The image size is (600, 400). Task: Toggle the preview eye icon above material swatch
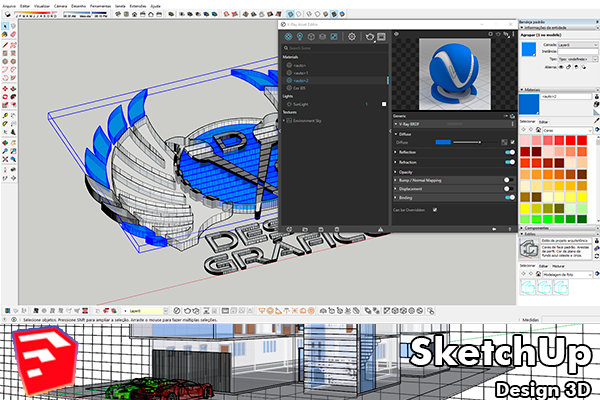396,34
